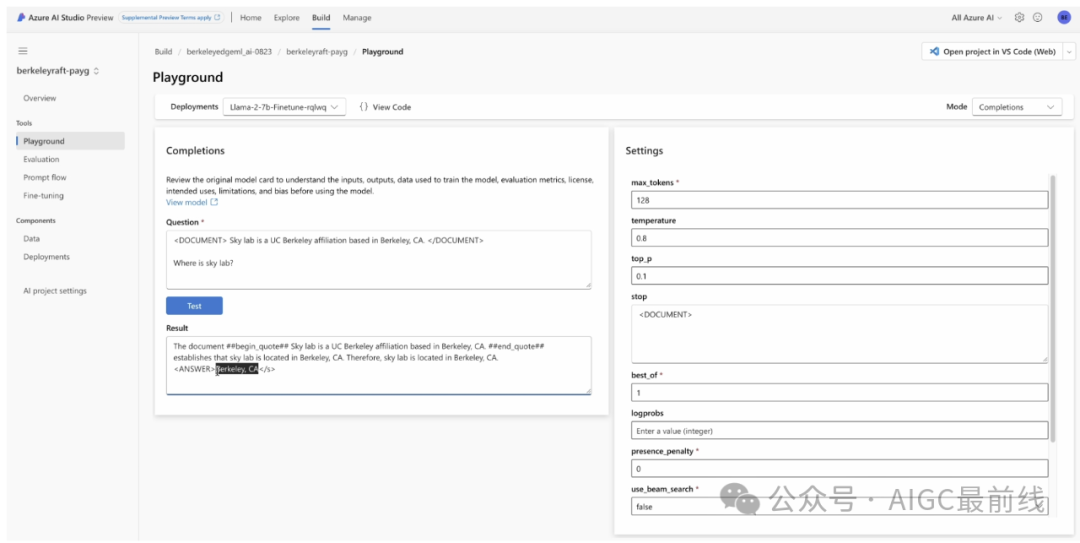Click the feedback smiley face icon
The width and height of the screenshot is (1080, 543).
tap(1037, 18)
